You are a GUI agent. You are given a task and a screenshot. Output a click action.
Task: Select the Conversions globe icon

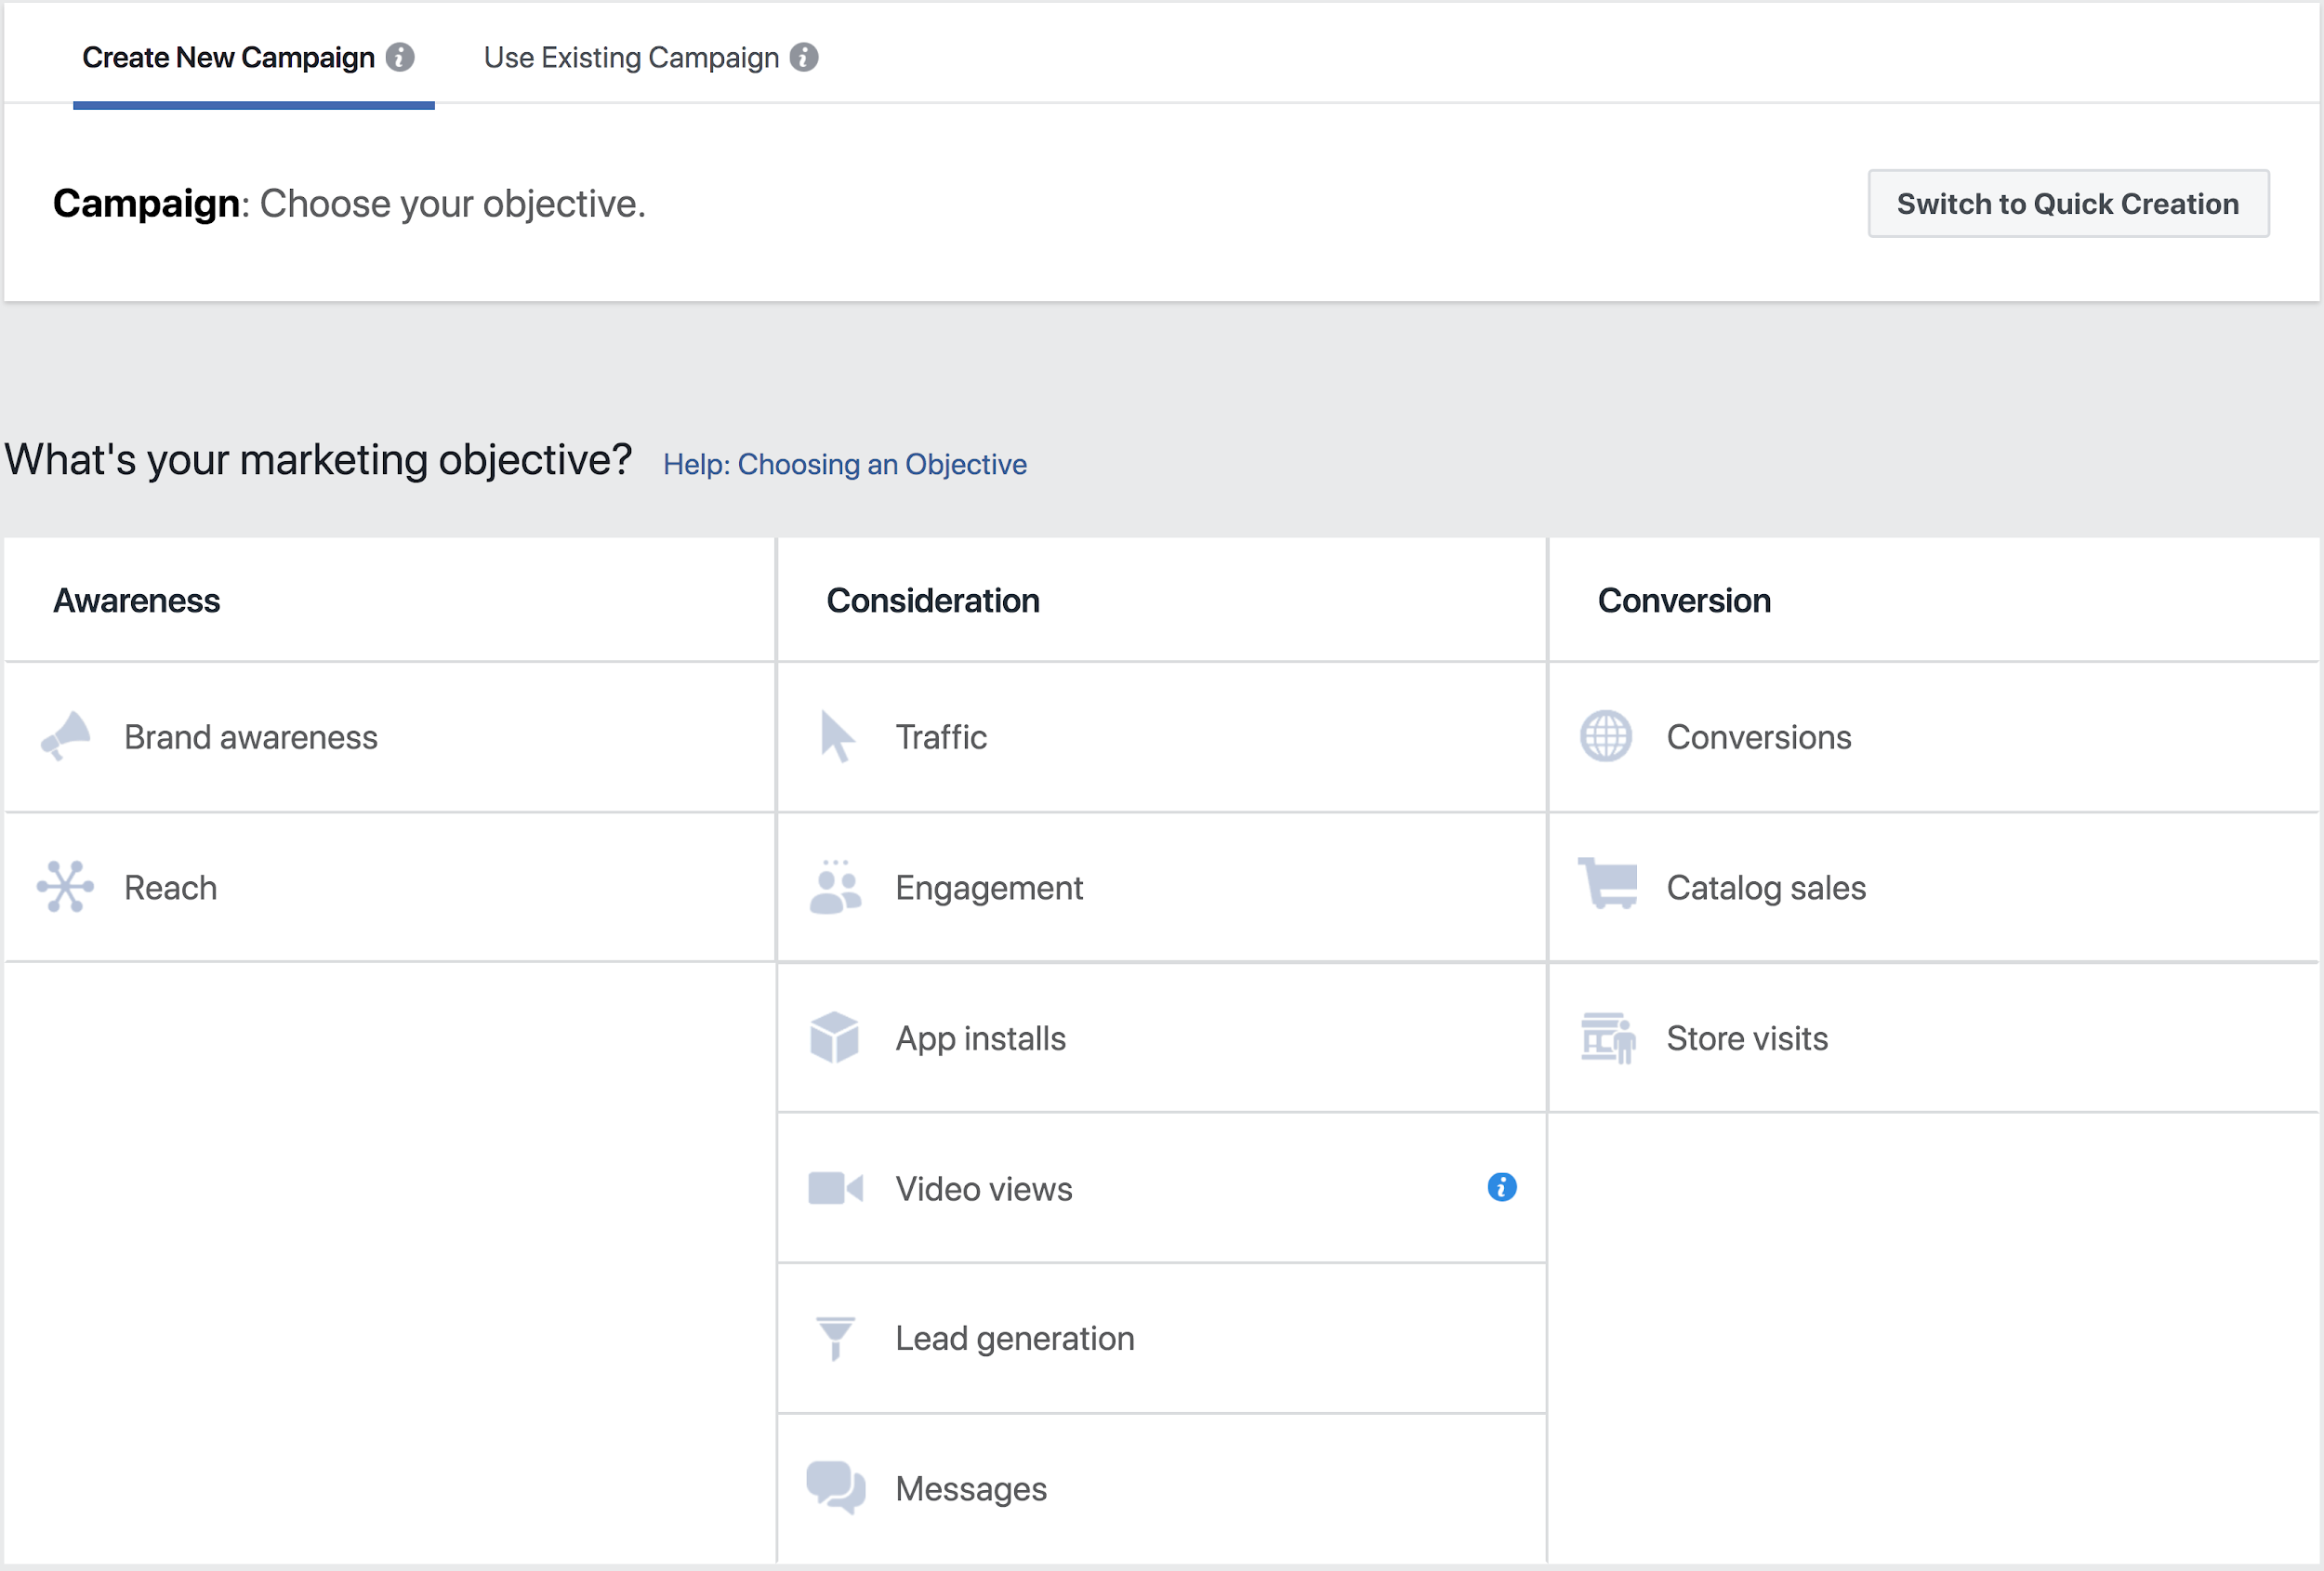[x=1605, y=736]
